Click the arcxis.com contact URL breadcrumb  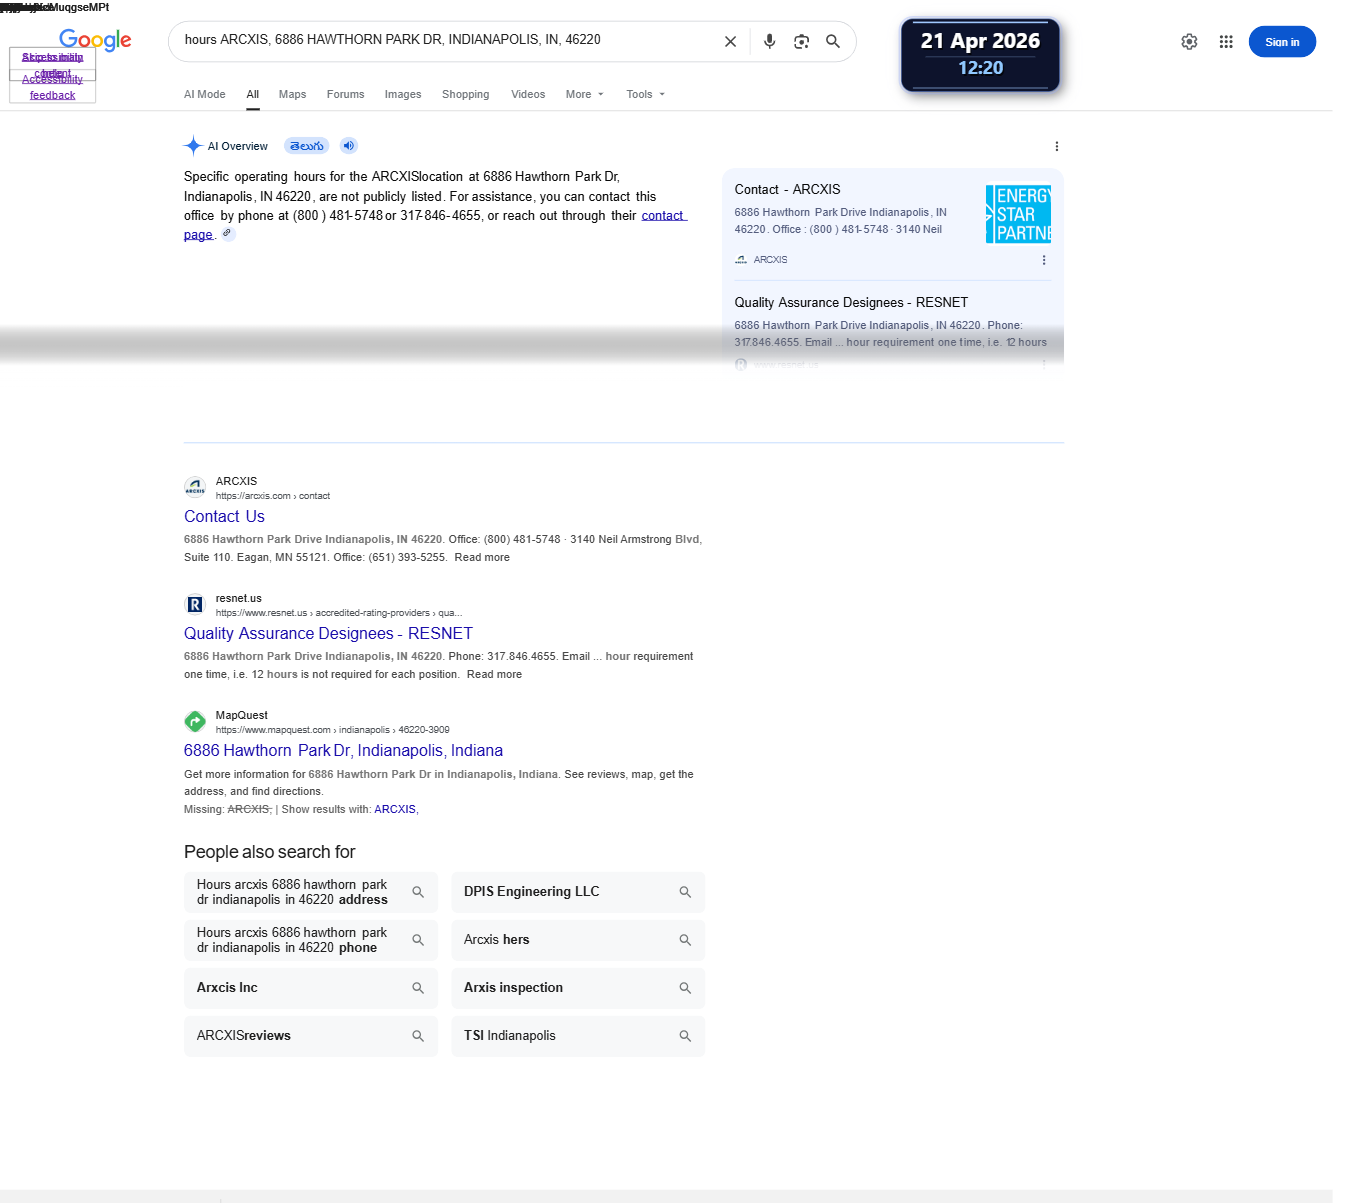tap(273, 496)
